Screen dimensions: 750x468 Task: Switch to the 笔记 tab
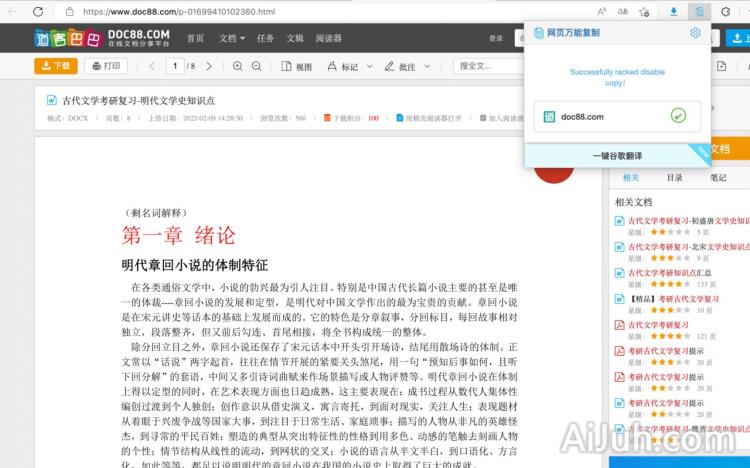[718, 178]
